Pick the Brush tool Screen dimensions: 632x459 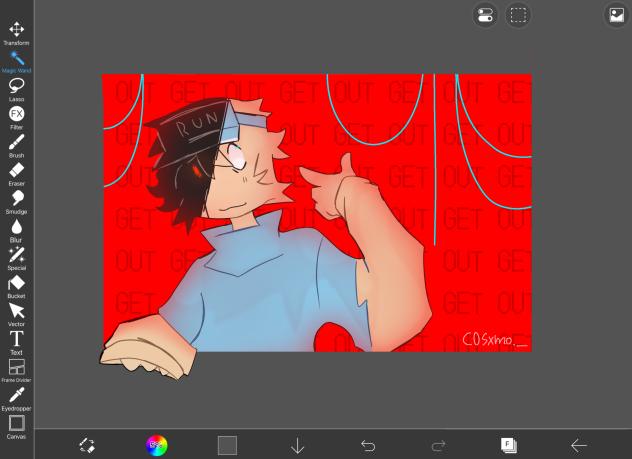(x=17, y=146)
